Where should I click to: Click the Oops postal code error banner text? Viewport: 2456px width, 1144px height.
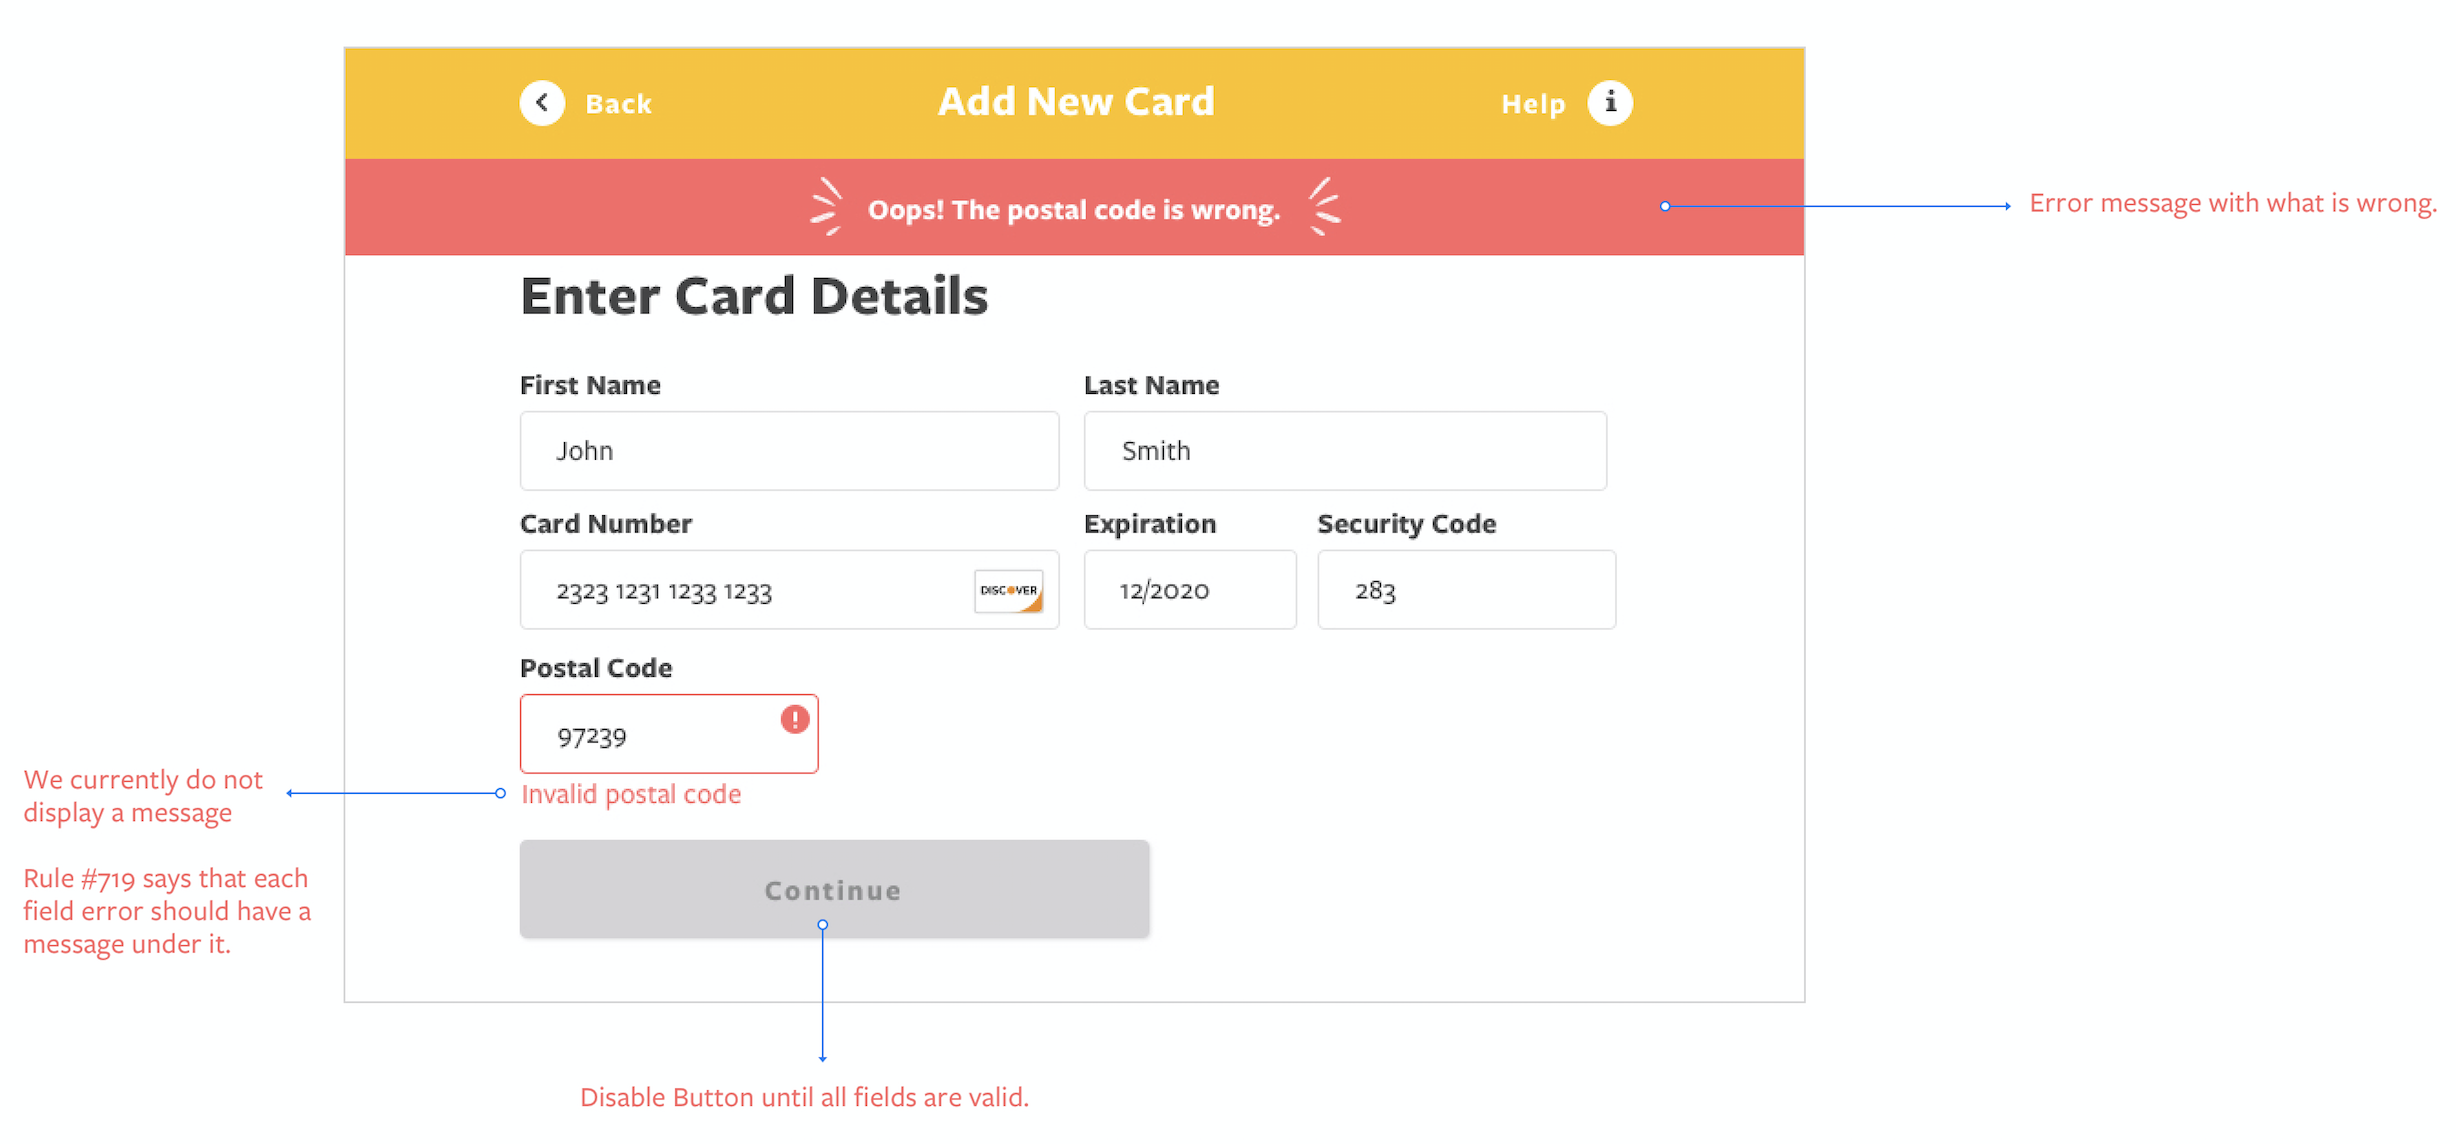(x=1073, y=210)
